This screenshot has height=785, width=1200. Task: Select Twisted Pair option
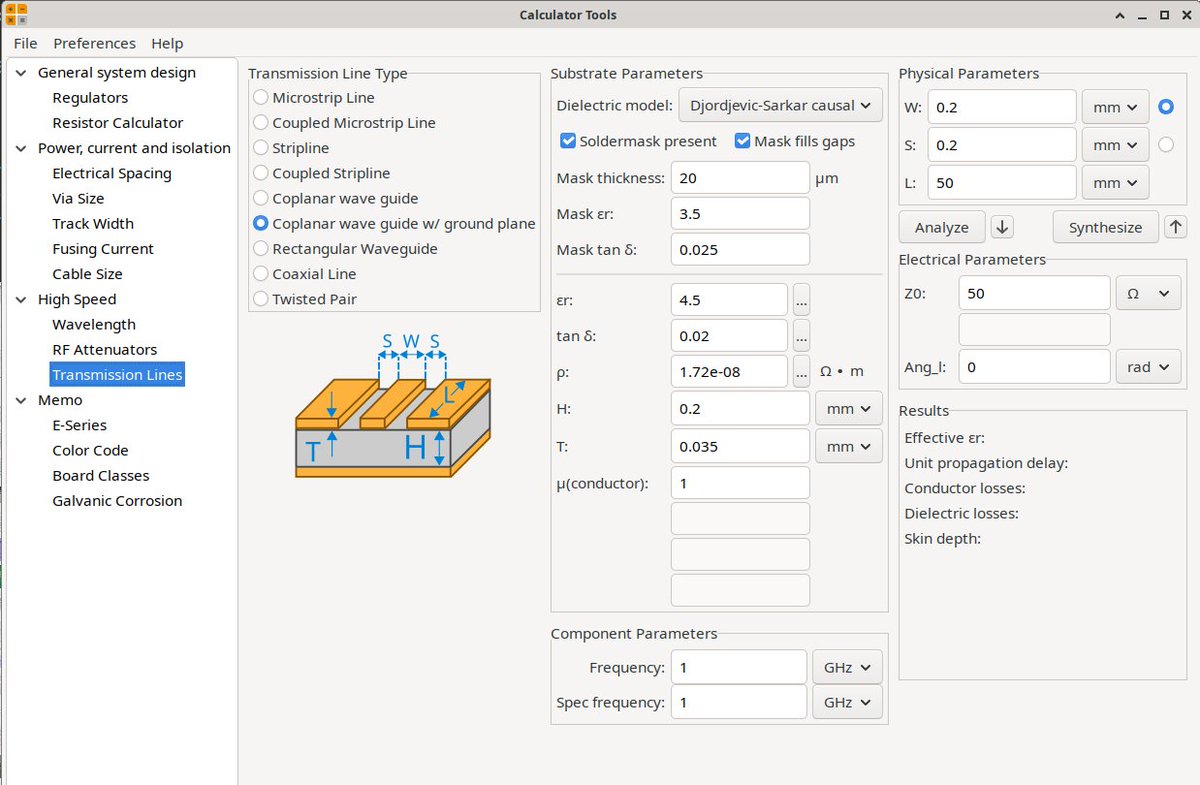pyautogui.click(x=305, y=299)
